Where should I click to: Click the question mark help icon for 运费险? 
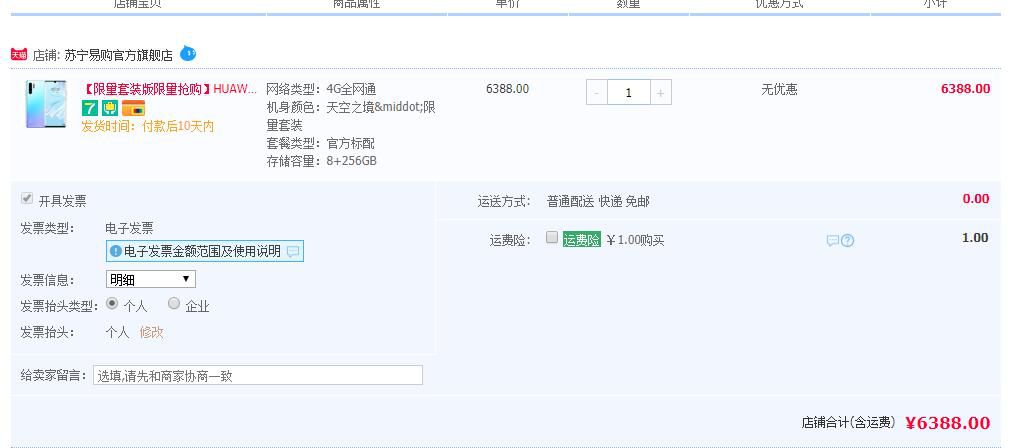(847, 241)
